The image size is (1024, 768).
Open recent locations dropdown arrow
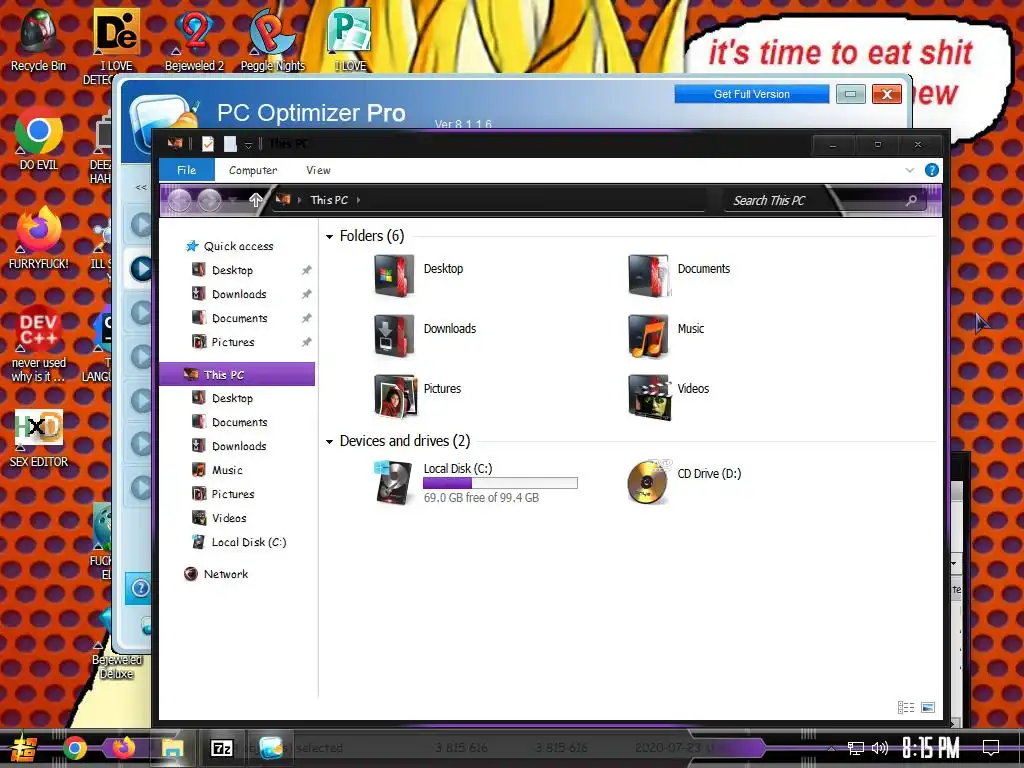232,200
